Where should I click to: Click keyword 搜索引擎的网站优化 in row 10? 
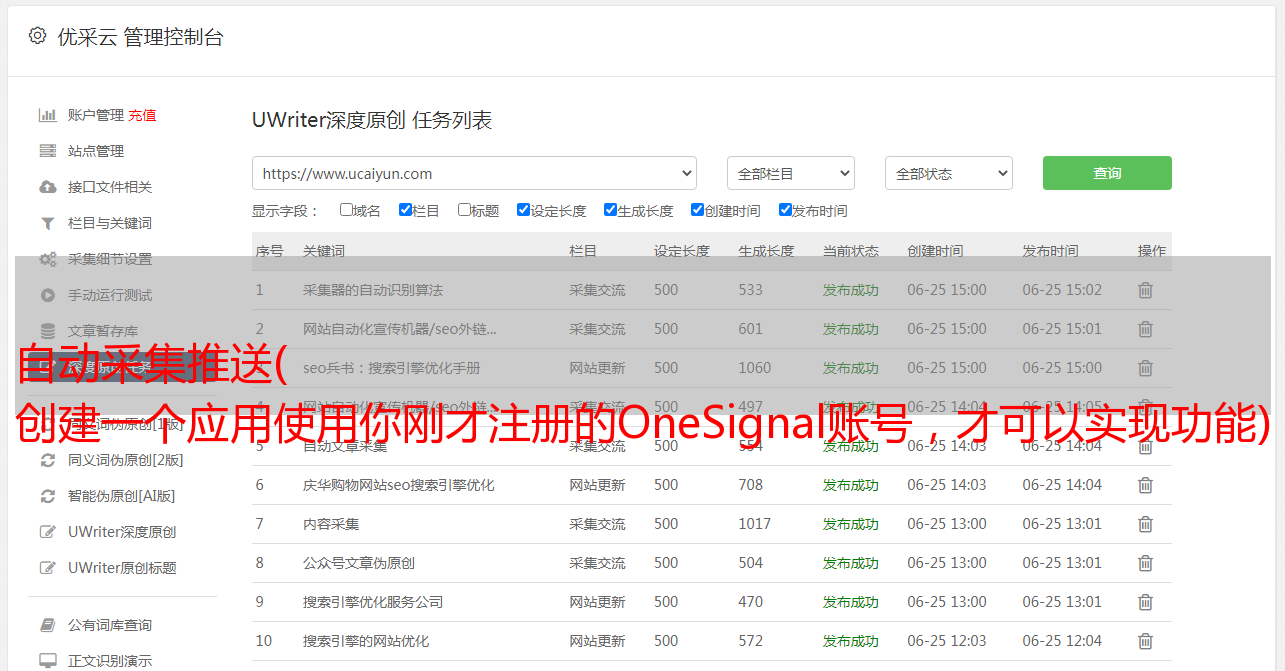(x=366, y=641)
